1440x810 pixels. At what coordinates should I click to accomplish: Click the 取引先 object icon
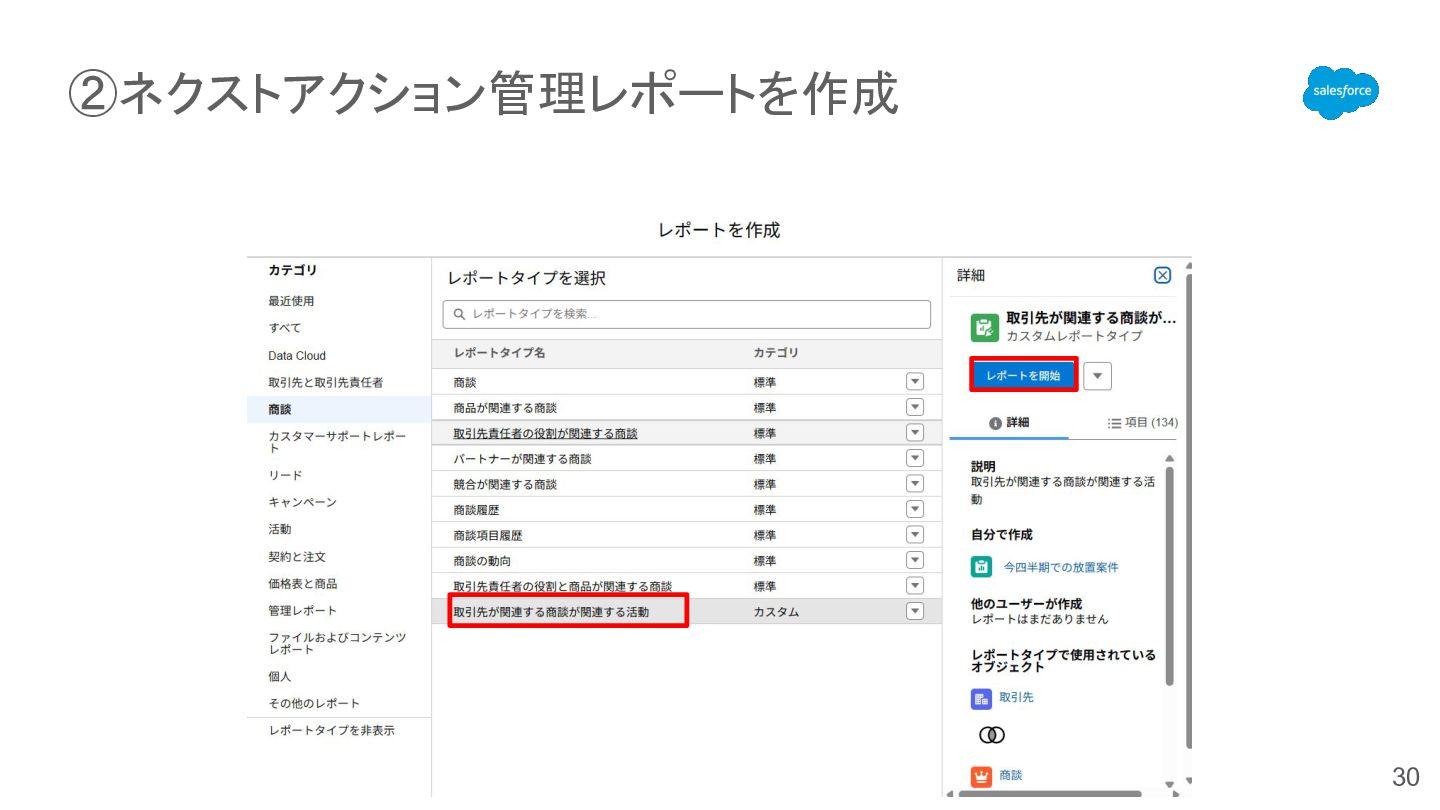[x=981, y=698]
